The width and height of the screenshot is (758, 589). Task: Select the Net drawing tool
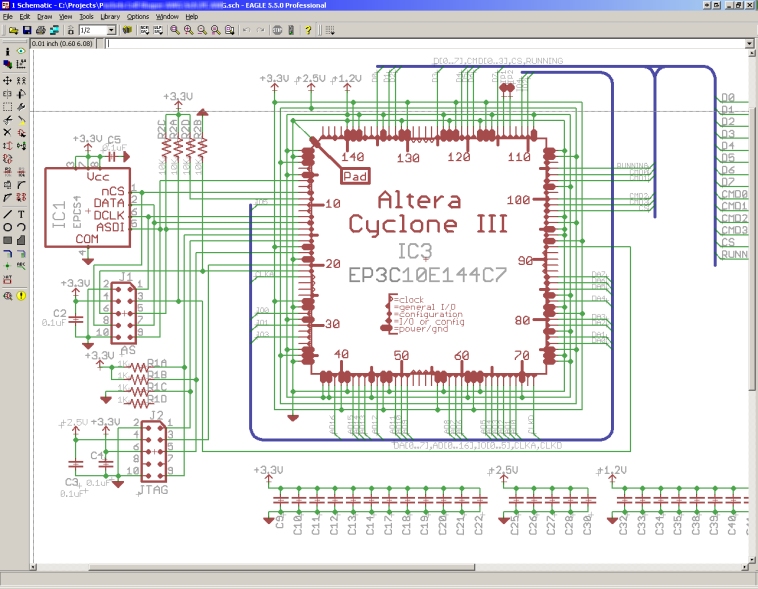(x=21, y=253)
